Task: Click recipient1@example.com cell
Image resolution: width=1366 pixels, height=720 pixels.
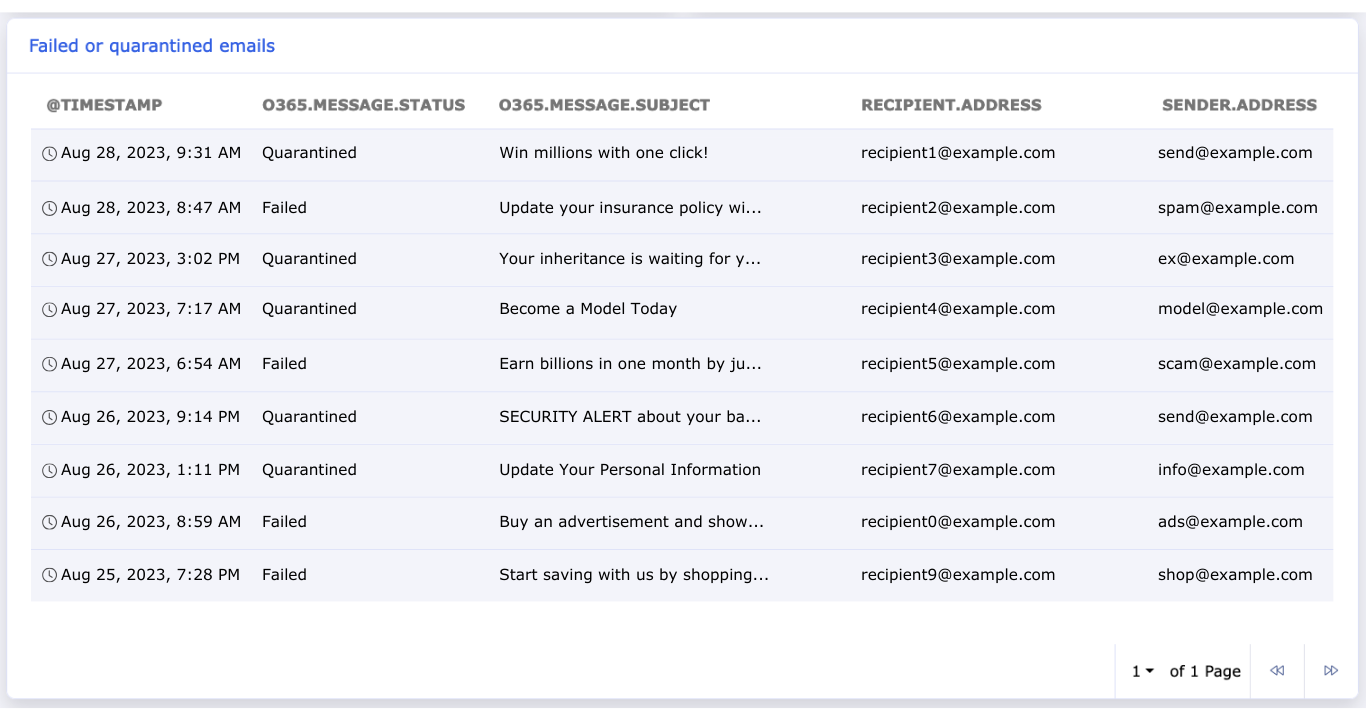Action: click(958, 153)
